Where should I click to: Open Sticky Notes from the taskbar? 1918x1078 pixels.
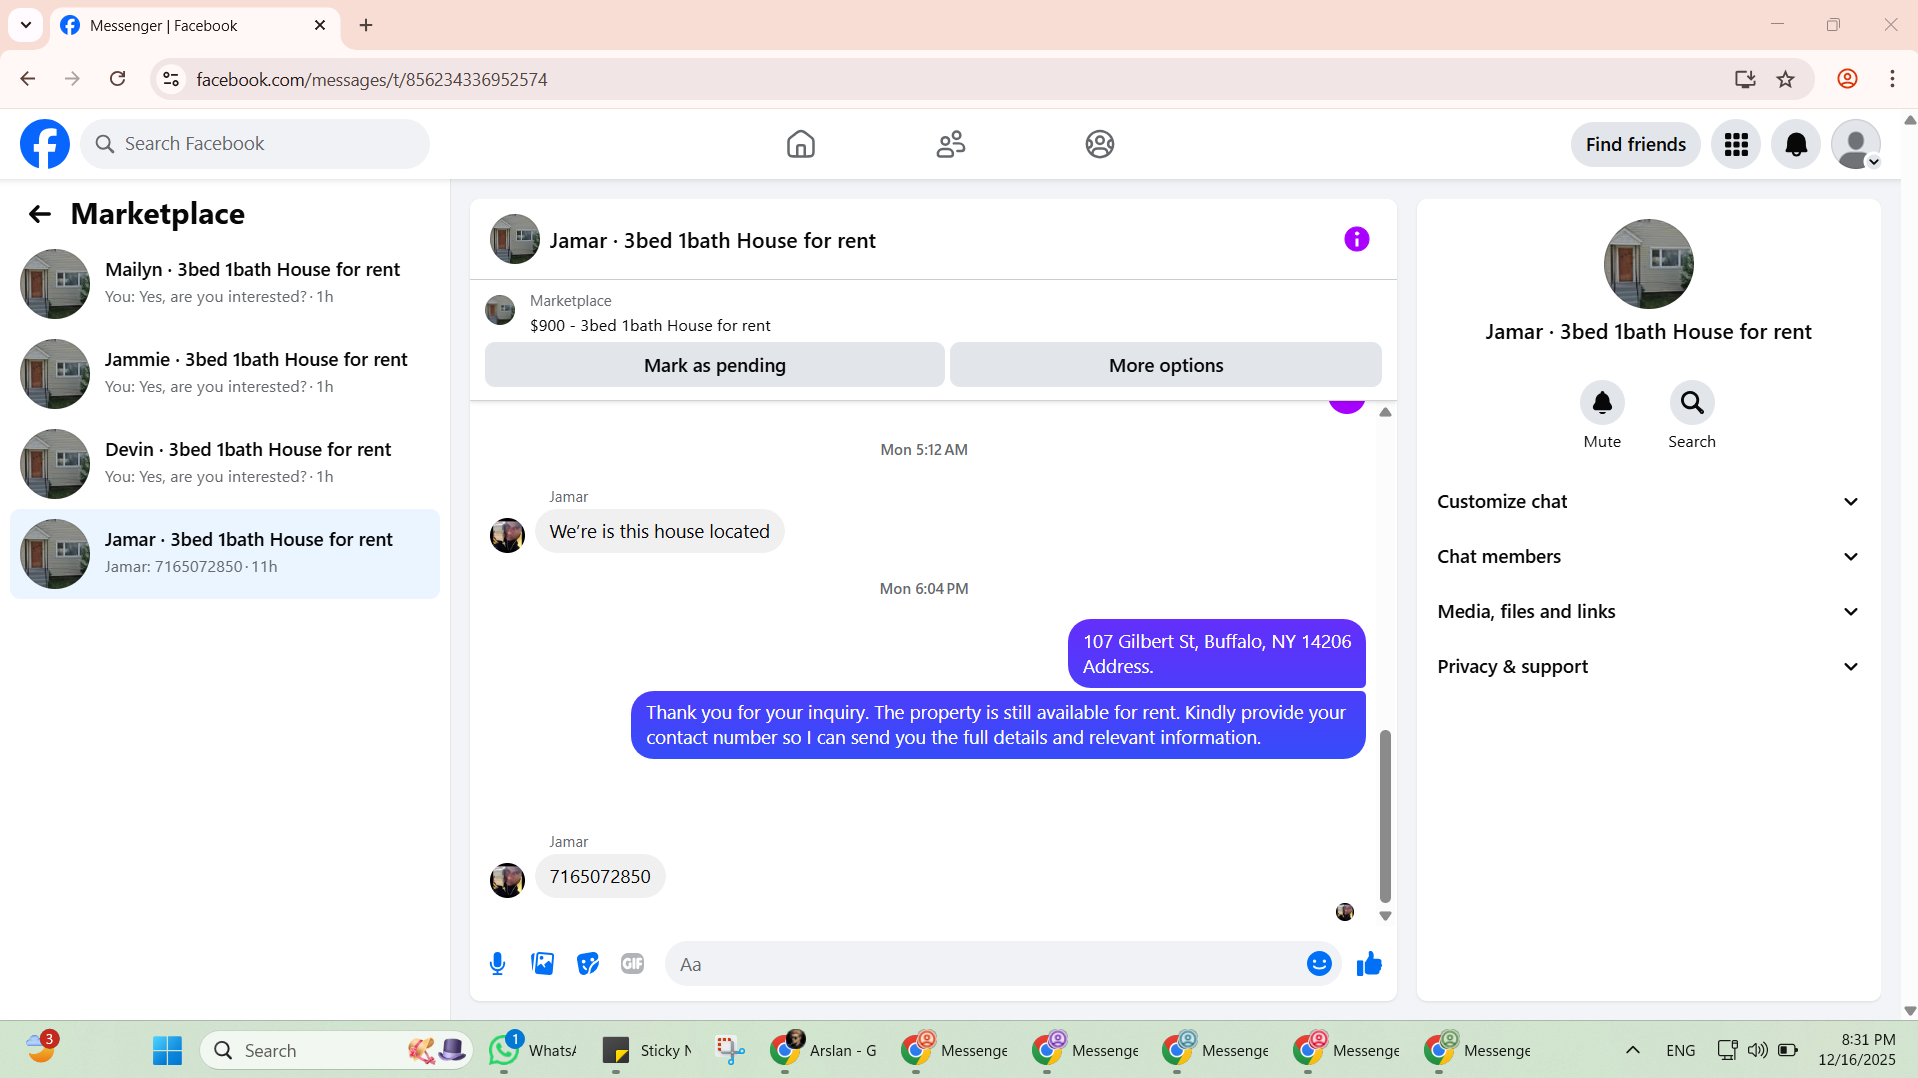click(647, 1050)
